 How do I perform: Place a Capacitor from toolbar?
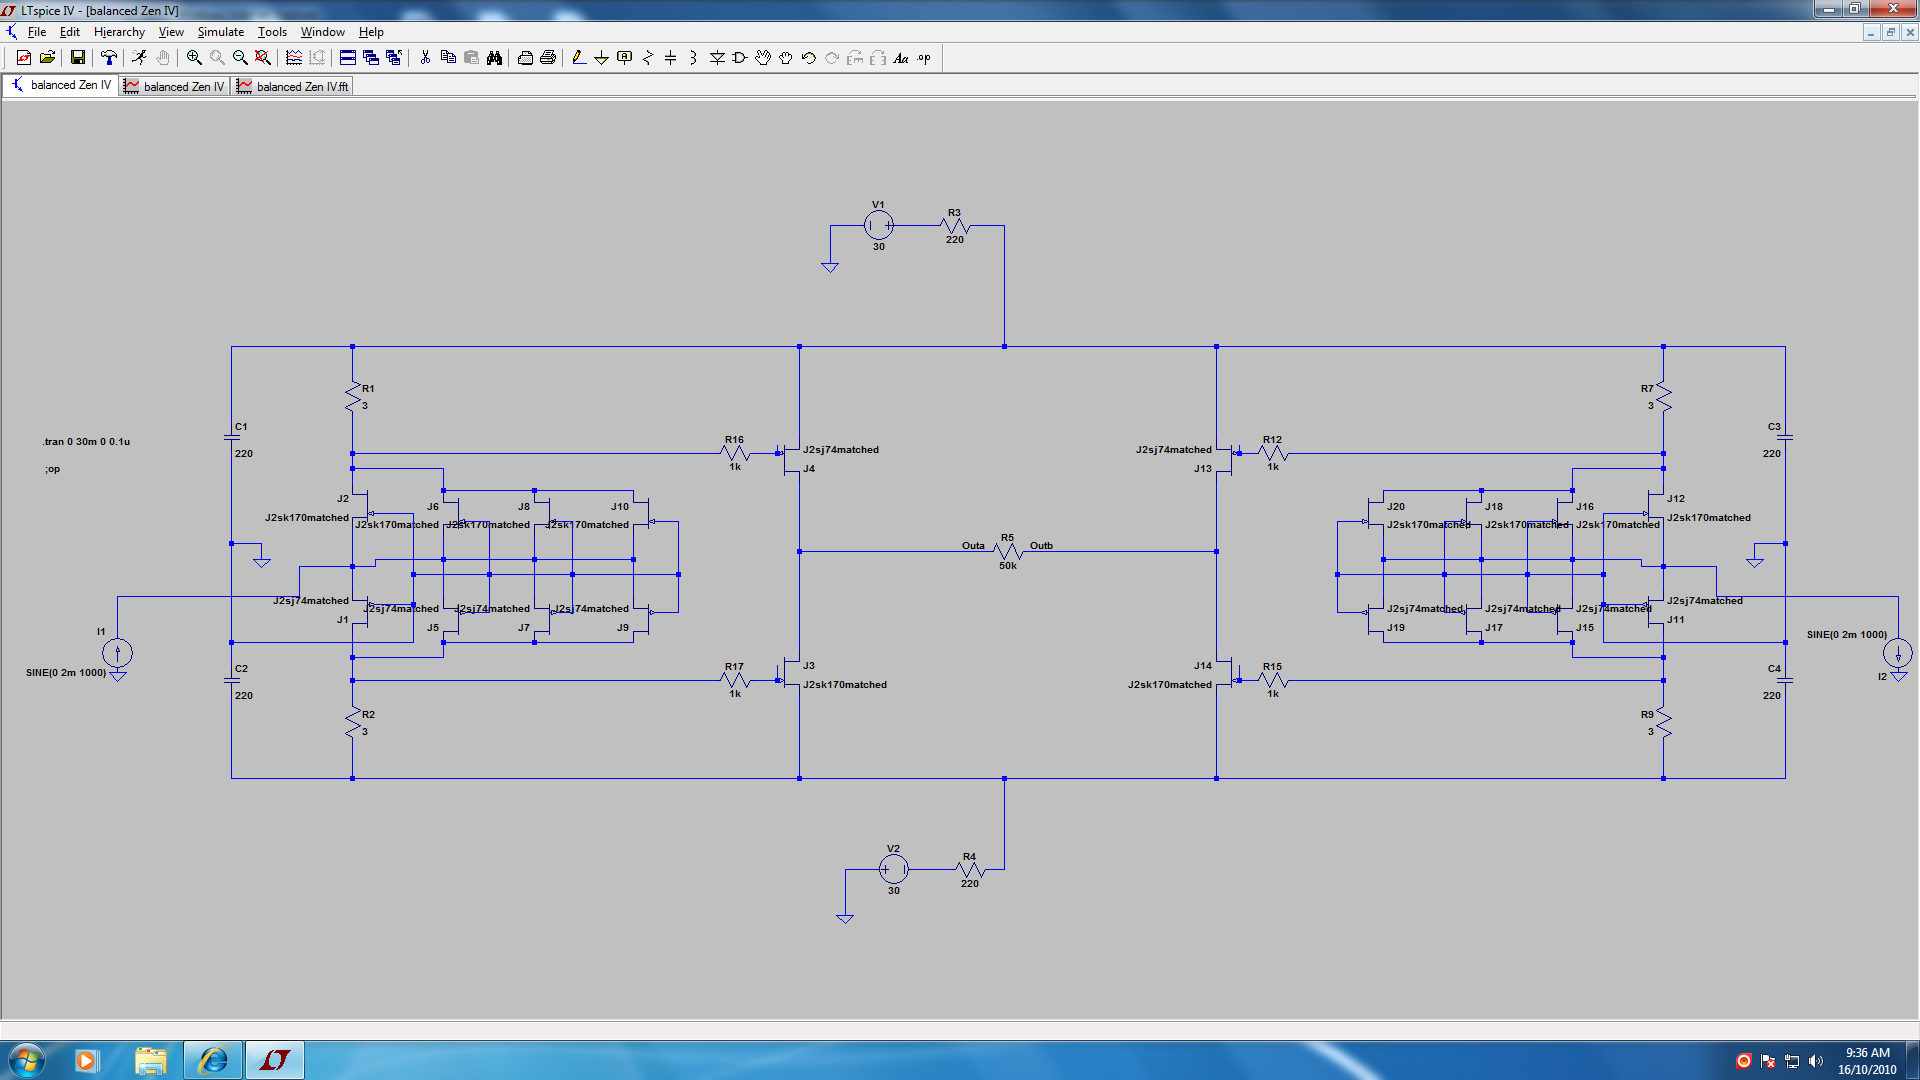click(670, 58)
